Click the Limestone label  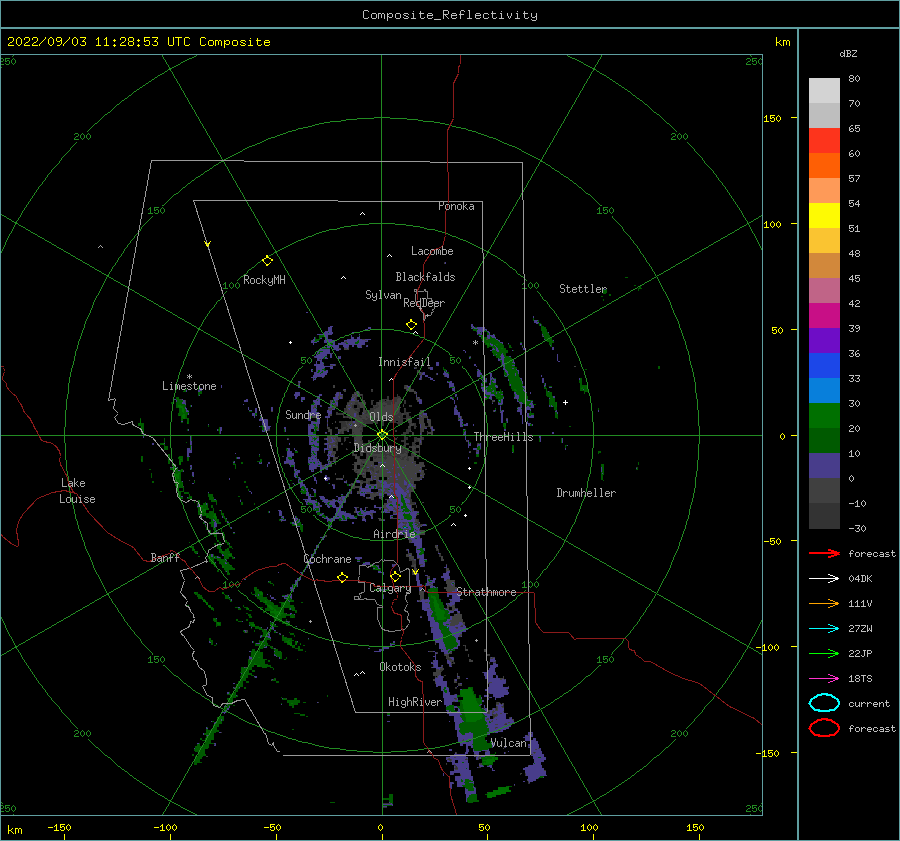[189, 386]
